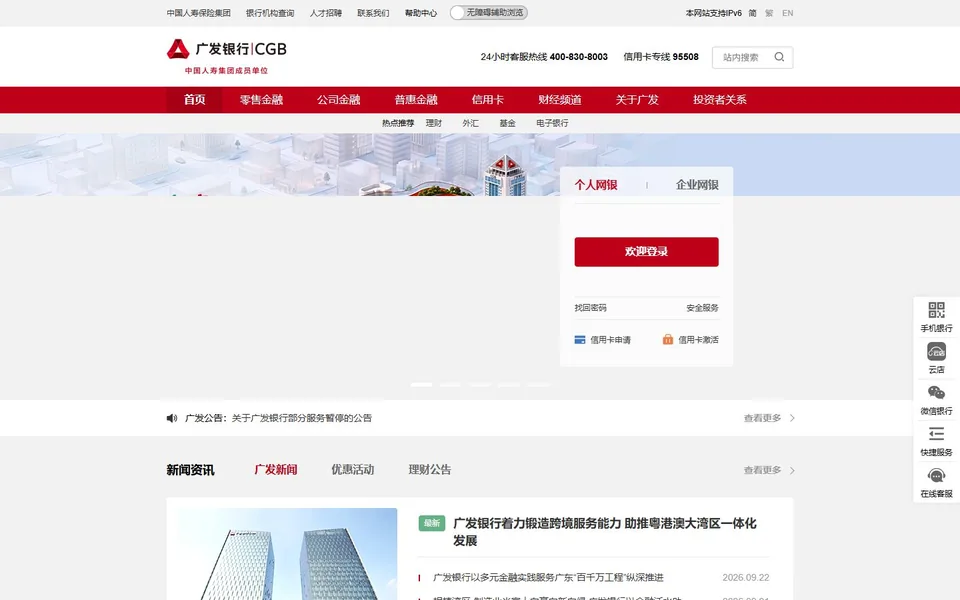Click the 欢迎登录 button

[x=647, y=252]
